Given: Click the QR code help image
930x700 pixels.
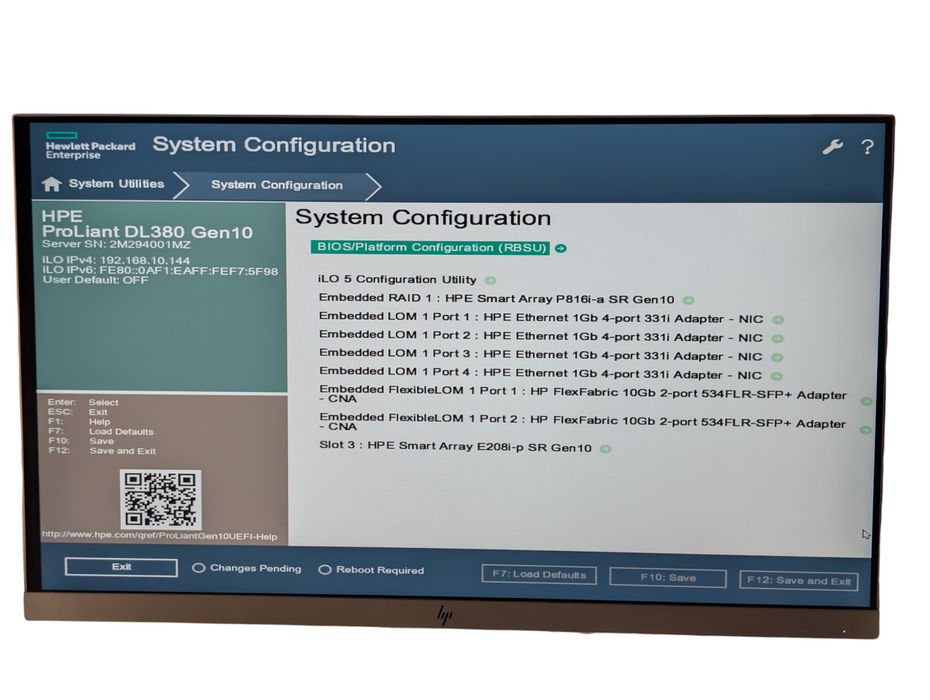Looking at the screenshot, I should 161,499.
